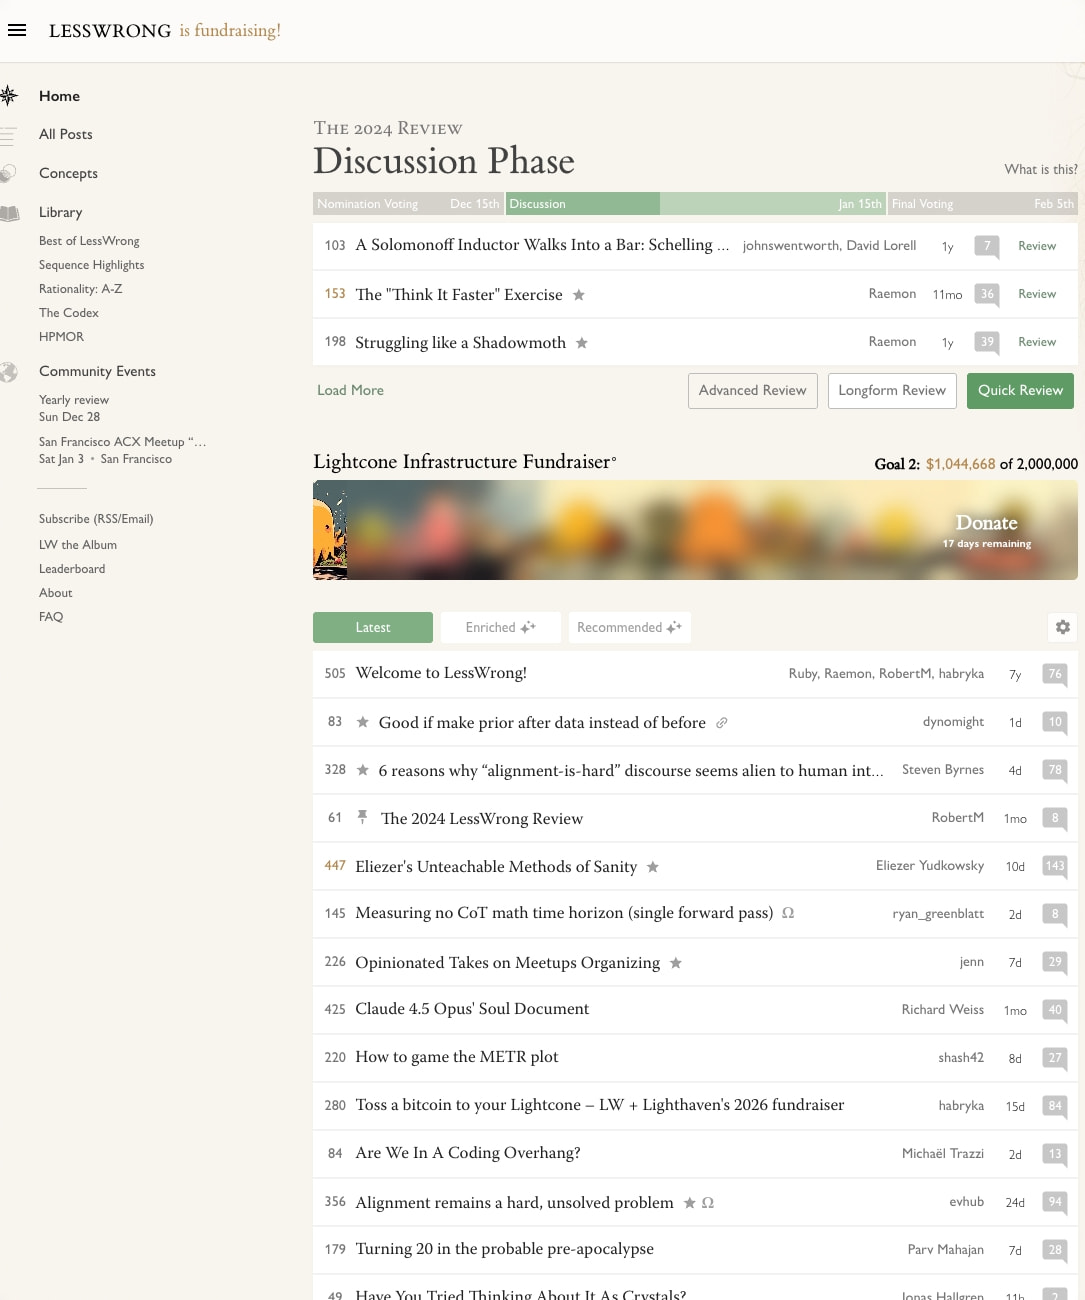
Task: Click the LessWrong site title
Action: [110, 30]
